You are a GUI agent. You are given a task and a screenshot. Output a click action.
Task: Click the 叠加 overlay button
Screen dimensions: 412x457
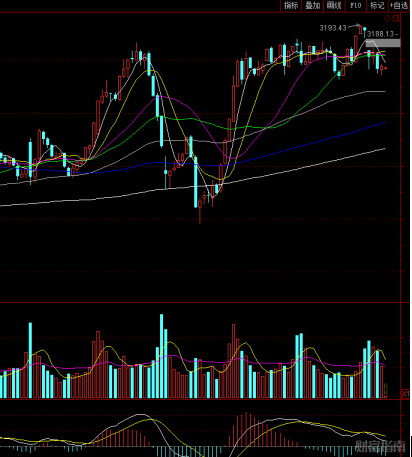(312, 5)
